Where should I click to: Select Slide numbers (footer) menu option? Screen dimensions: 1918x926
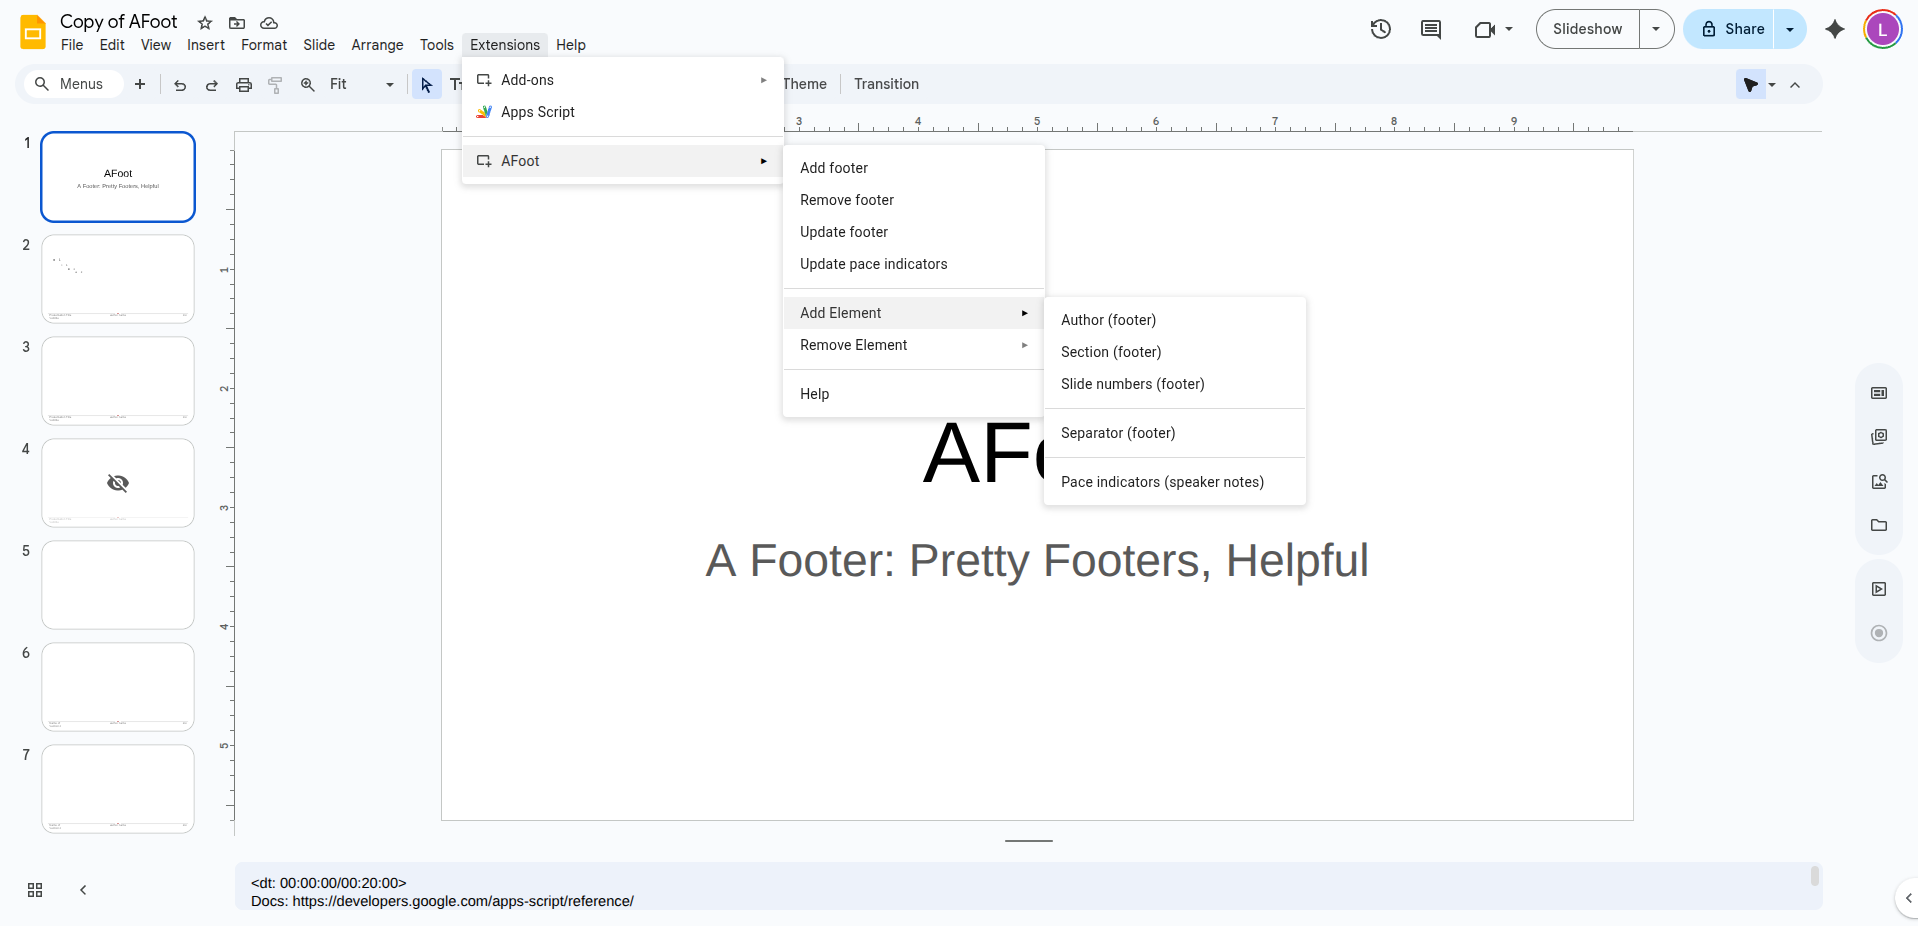pyautogui.click(x=1132, y=384)
